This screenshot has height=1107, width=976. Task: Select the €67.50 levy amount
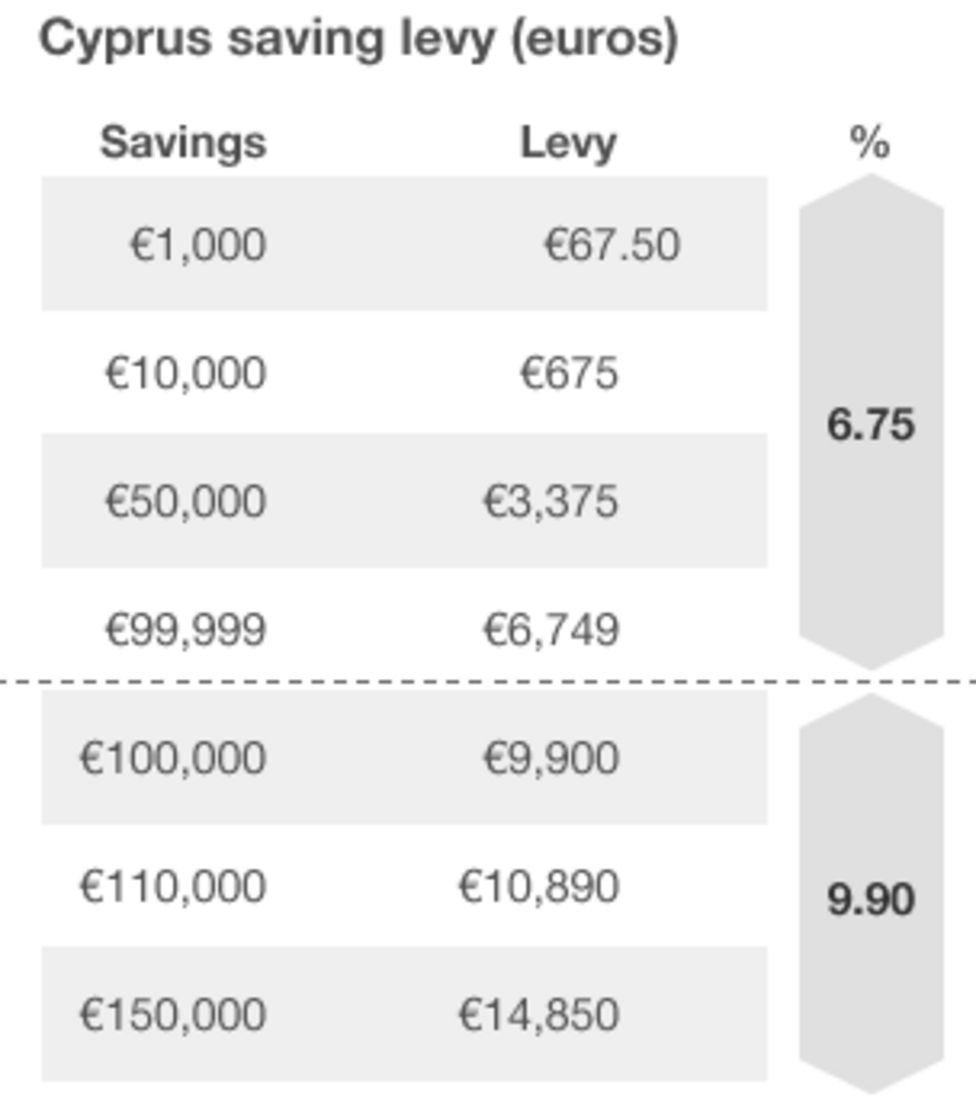[x=612, y=245]
